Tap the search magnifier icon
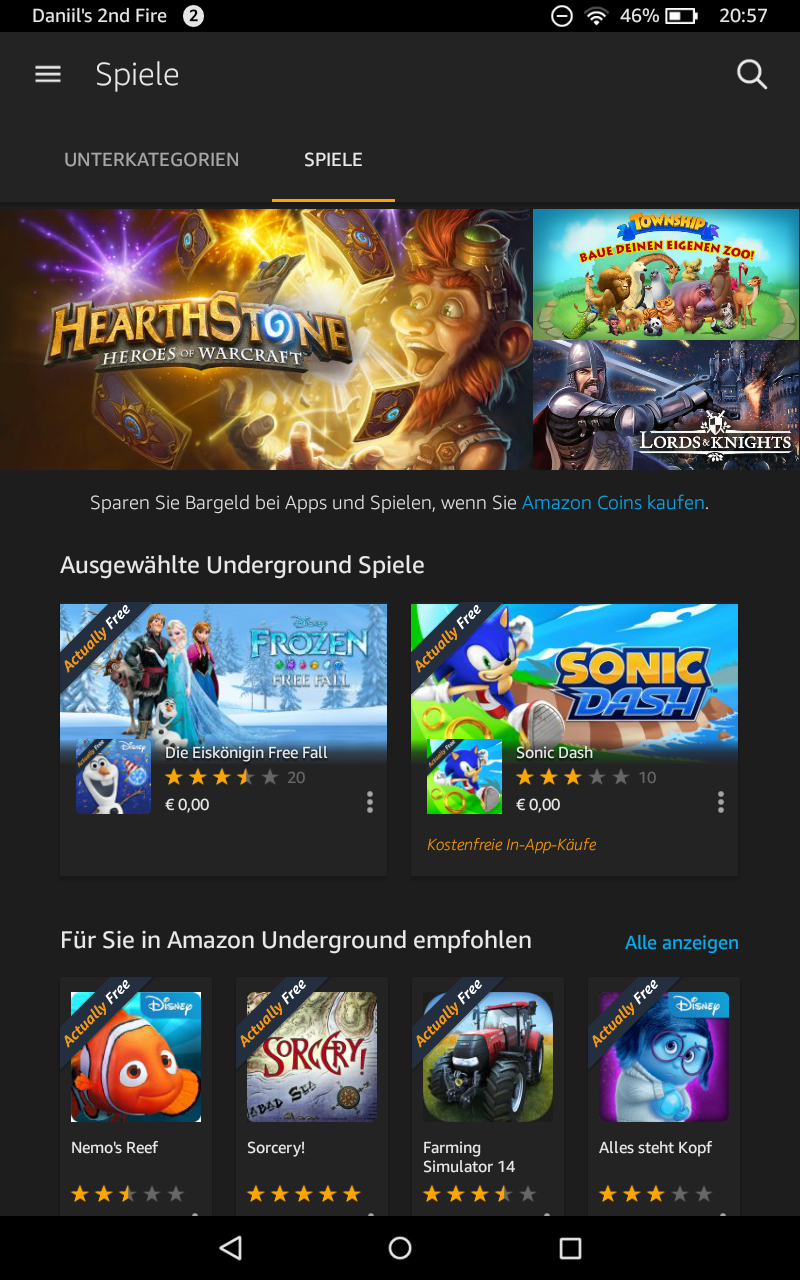This screenshot has height=1280, width=800. point(752,74)
